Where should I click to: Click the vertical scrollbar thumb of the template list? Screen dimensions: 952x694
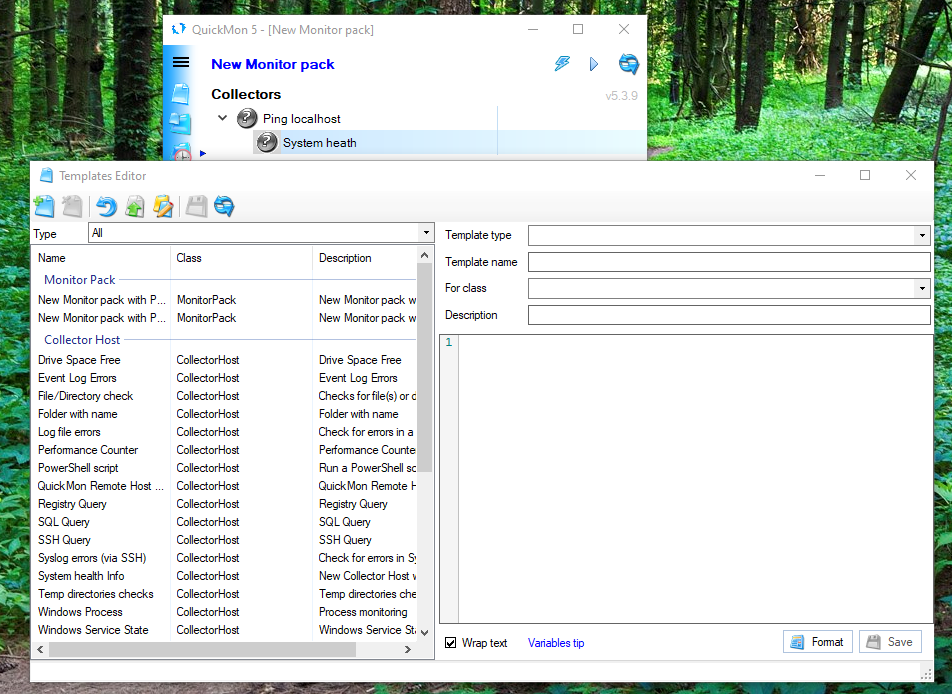424,368
